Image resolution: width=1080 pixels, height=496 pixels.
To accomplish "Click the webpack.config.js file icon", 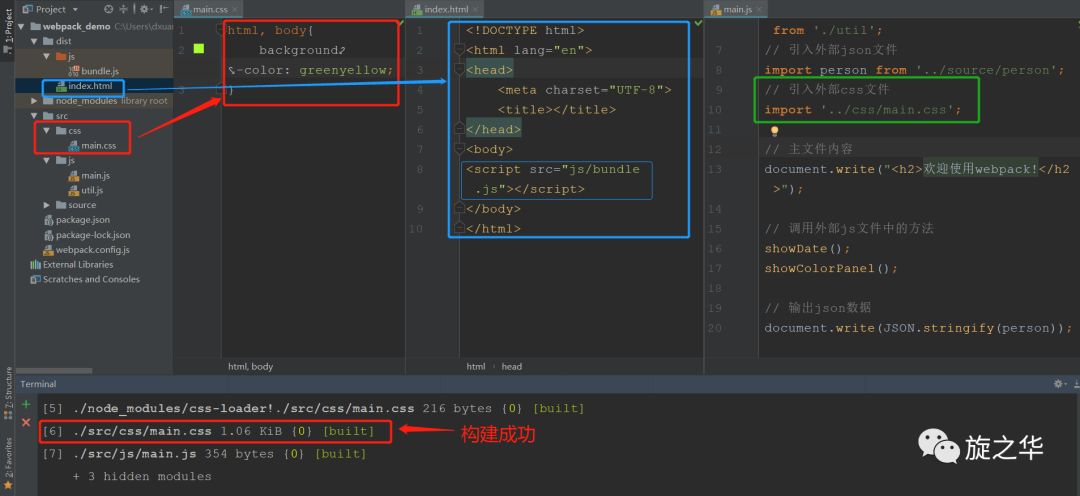I will [49, 249].
